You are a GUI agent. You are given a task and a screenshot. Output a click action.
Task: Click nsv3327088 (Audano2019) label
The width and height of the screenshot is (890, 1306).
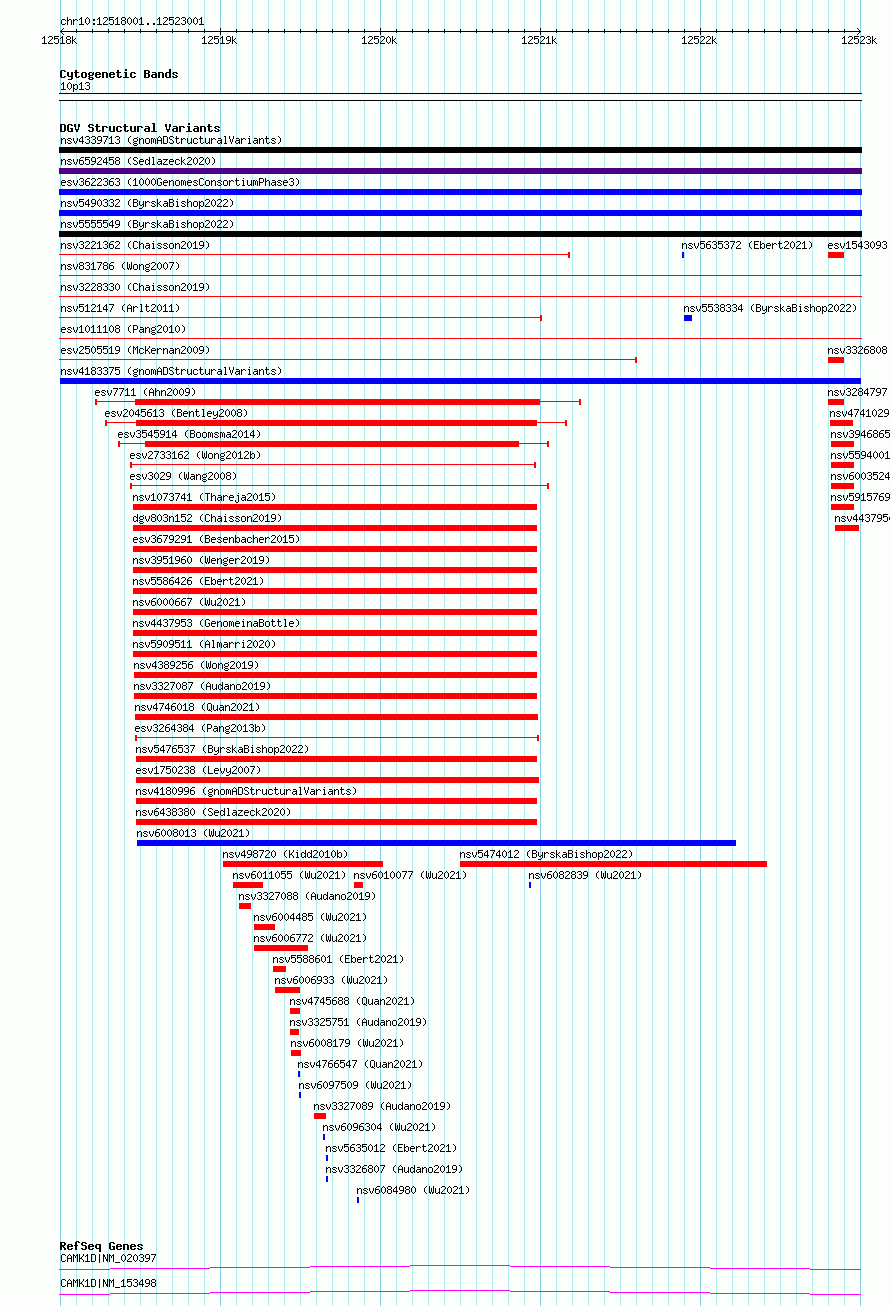coord(307,896)
